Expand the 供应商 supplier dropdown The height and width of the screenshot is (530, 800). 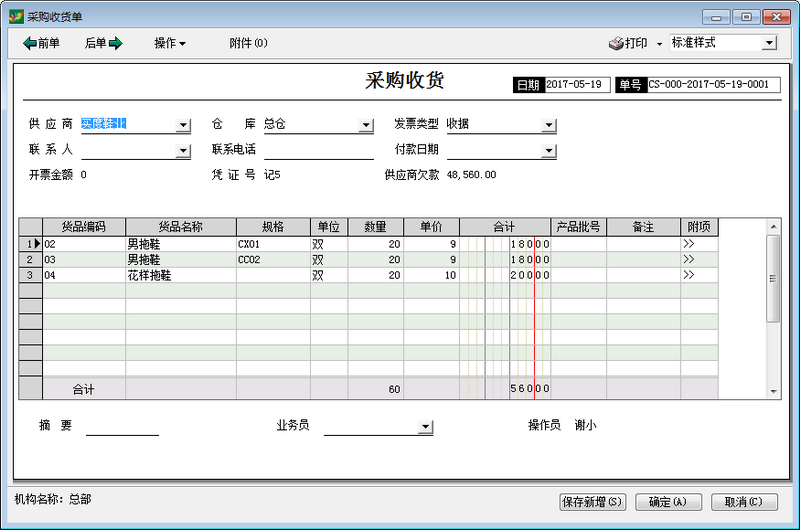183,125
